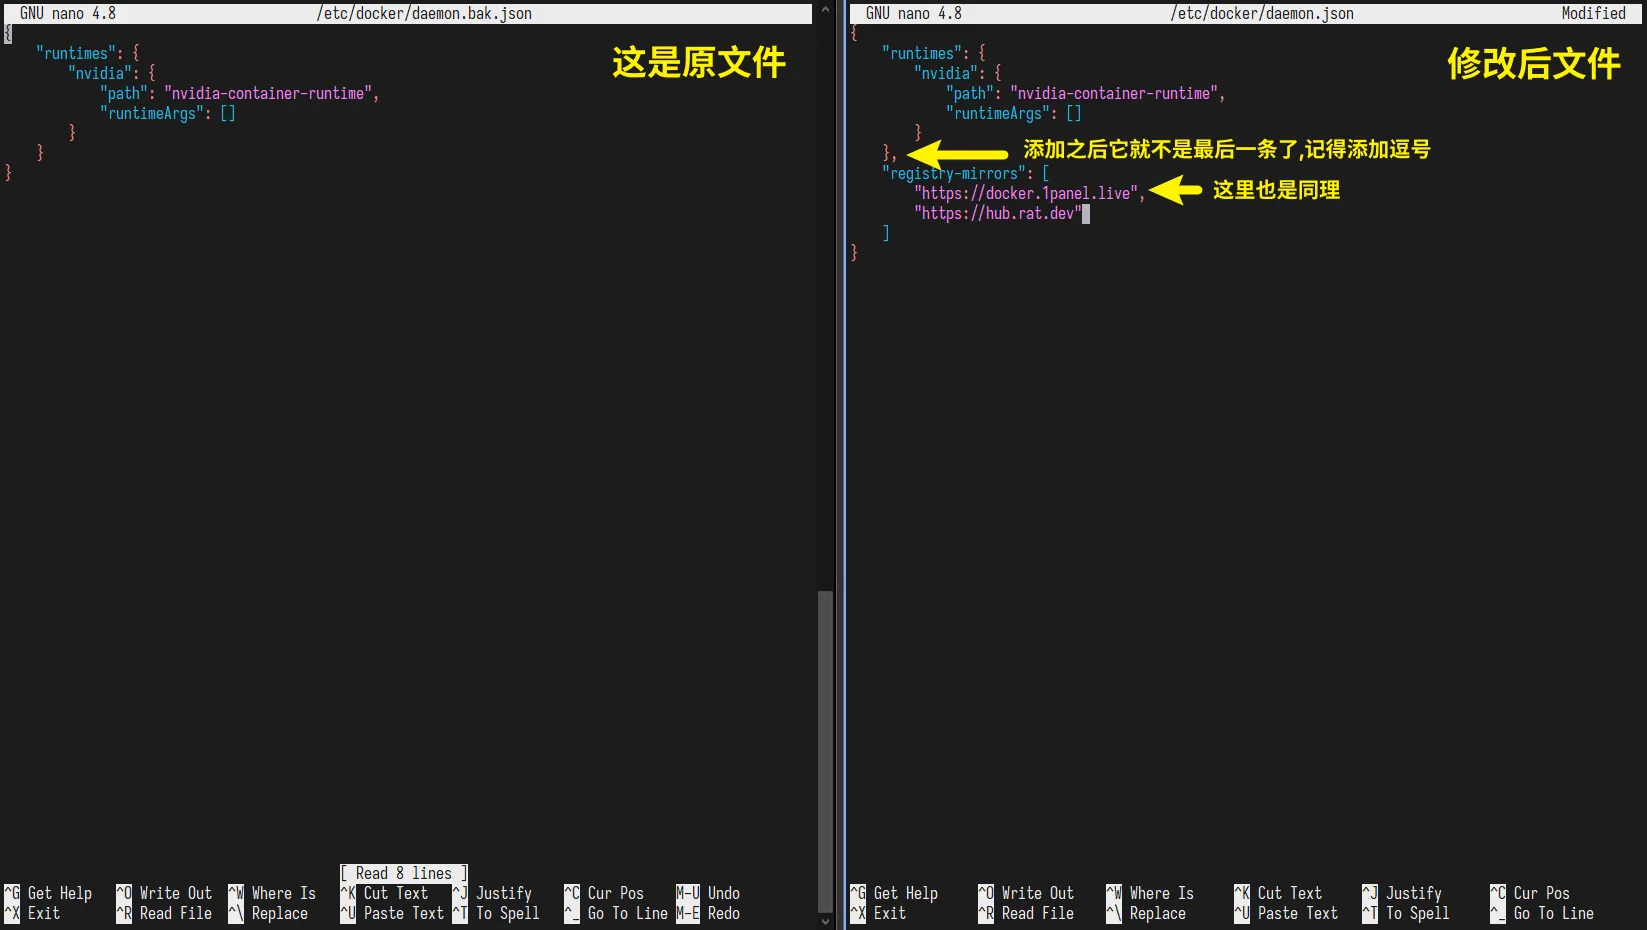This screenshot has width=1647, height=930.
Task: Click closing bracket of registry-mirrors array
Action: click(x=886, y=233)
